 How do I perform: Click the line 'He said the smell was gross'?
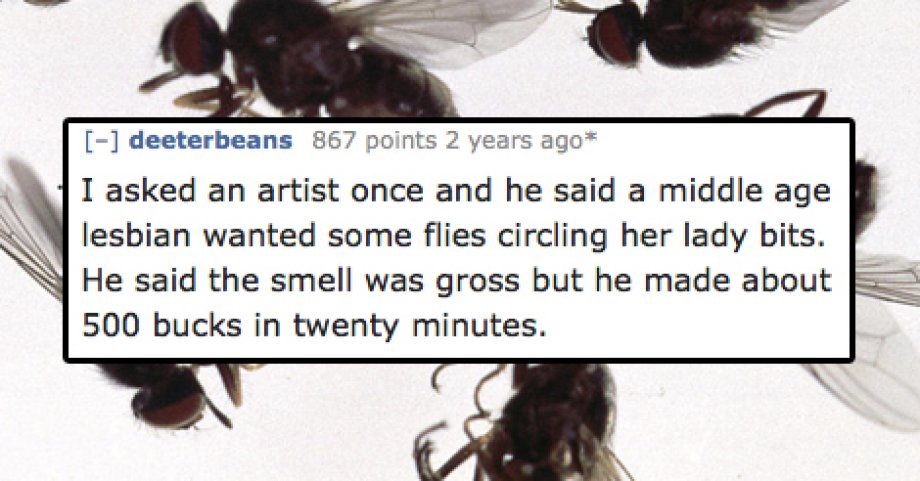point(456,280)
